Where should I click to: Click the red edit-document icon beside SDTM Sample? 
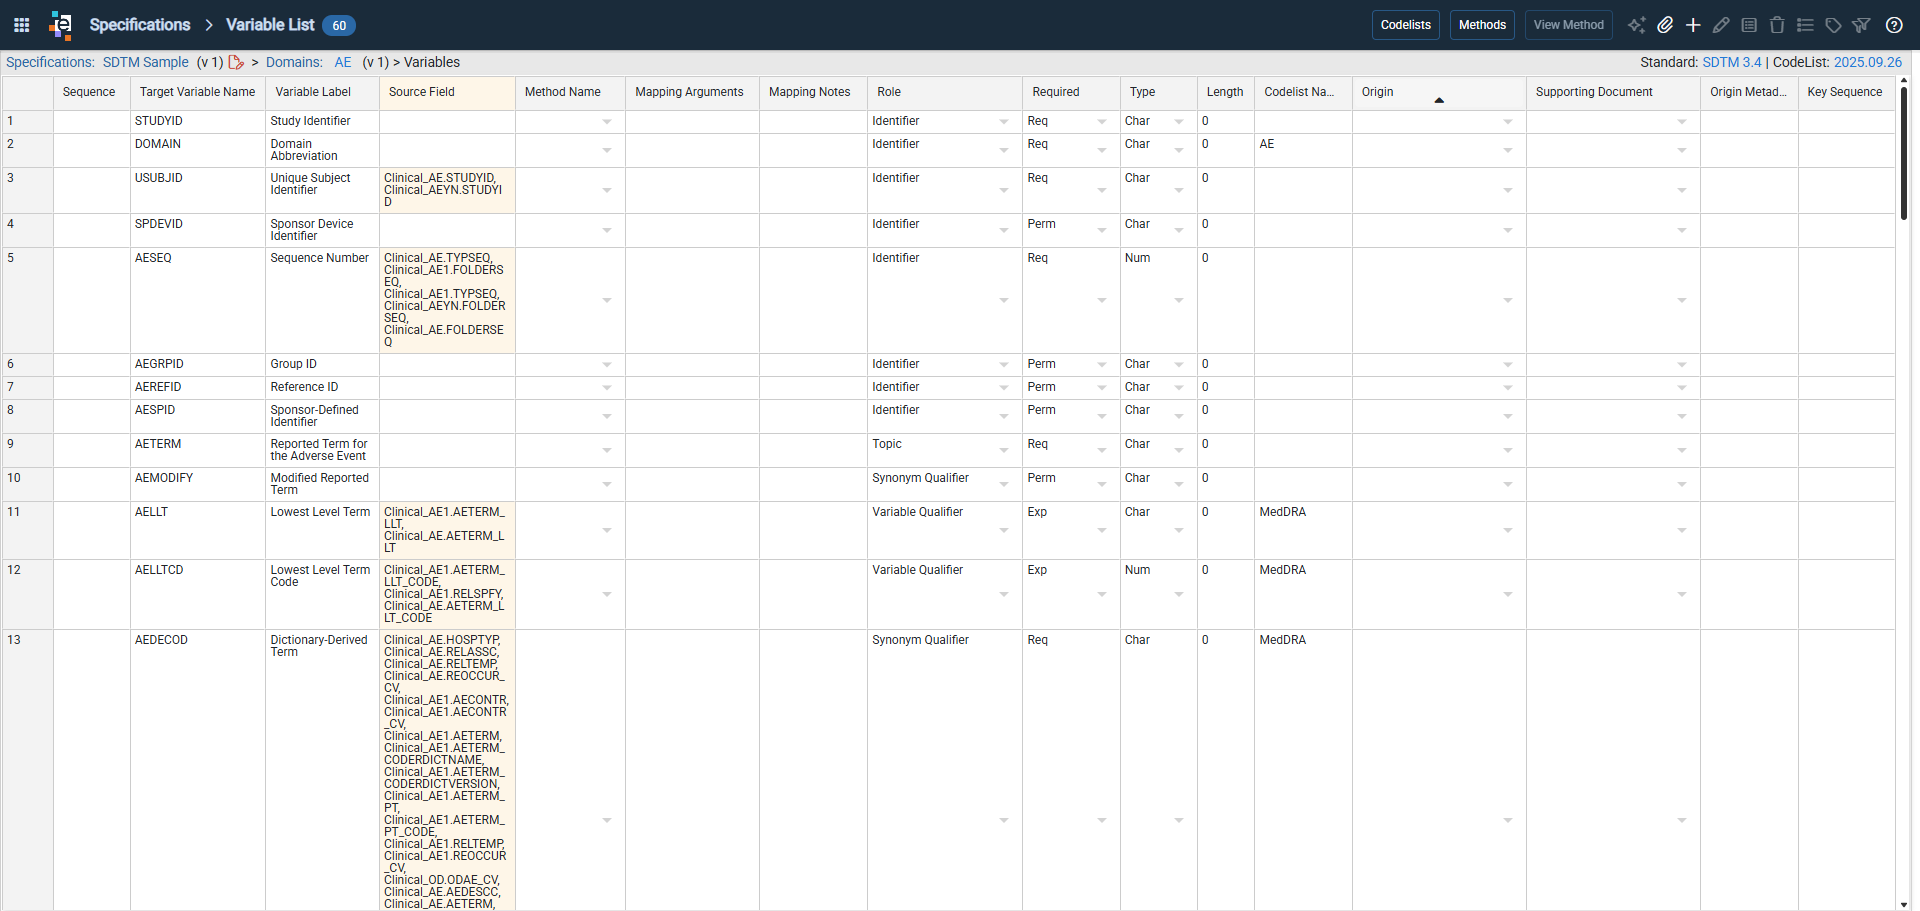(x=236, y=62)
